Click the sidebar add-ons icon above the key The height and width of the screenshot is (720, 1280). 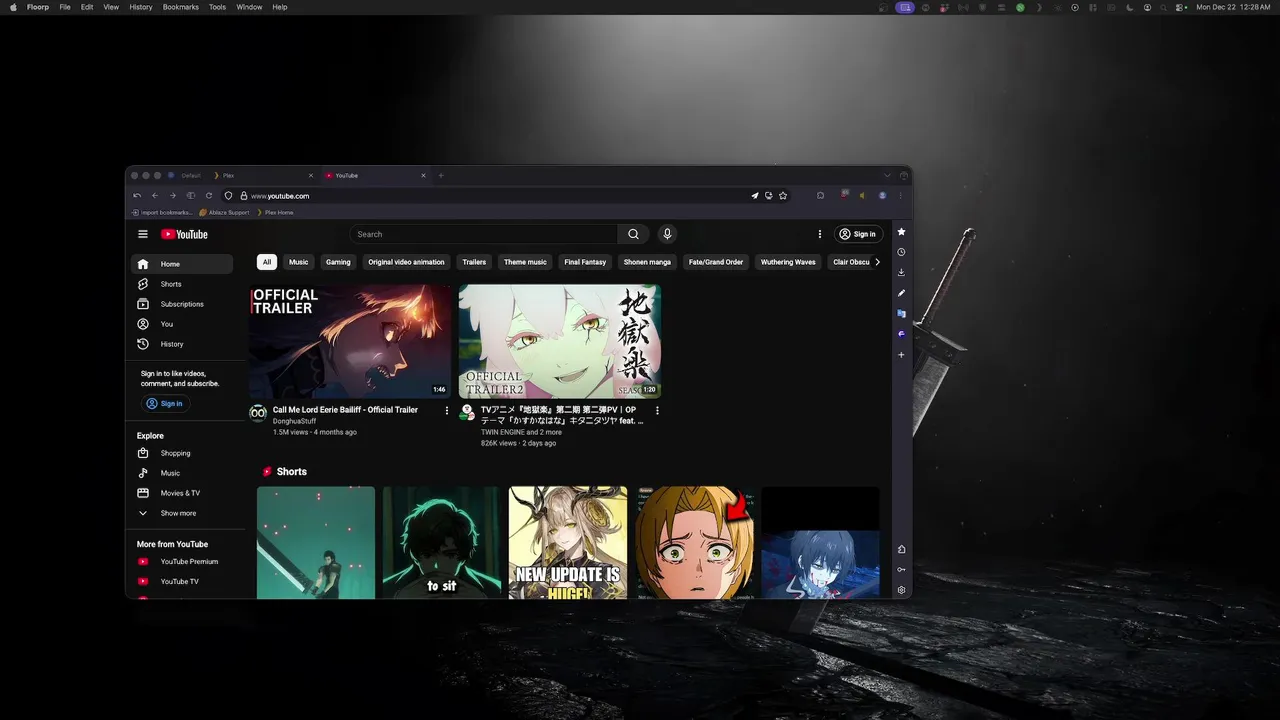click(901, 549)
